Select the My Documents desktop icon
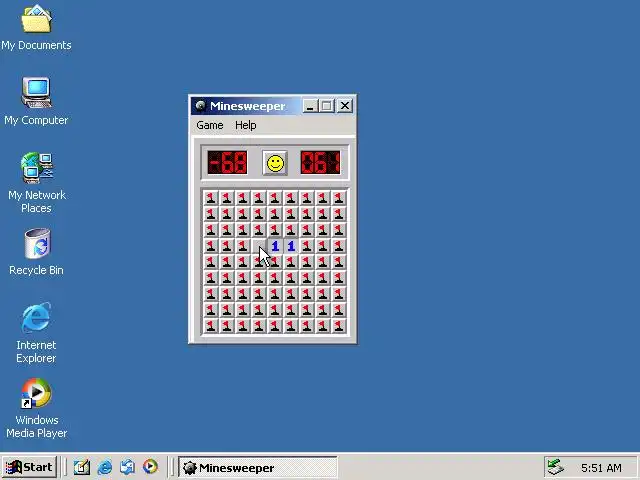Screen dimensions: 640x480 tap(36, 28)
